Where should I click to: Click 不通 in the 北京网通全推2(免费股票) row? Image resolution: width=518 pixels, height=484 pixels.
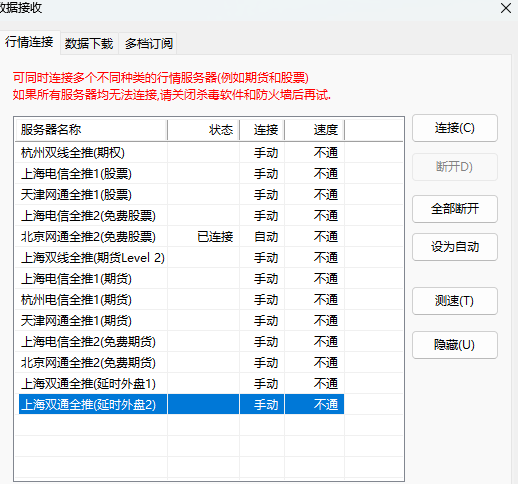326,237
